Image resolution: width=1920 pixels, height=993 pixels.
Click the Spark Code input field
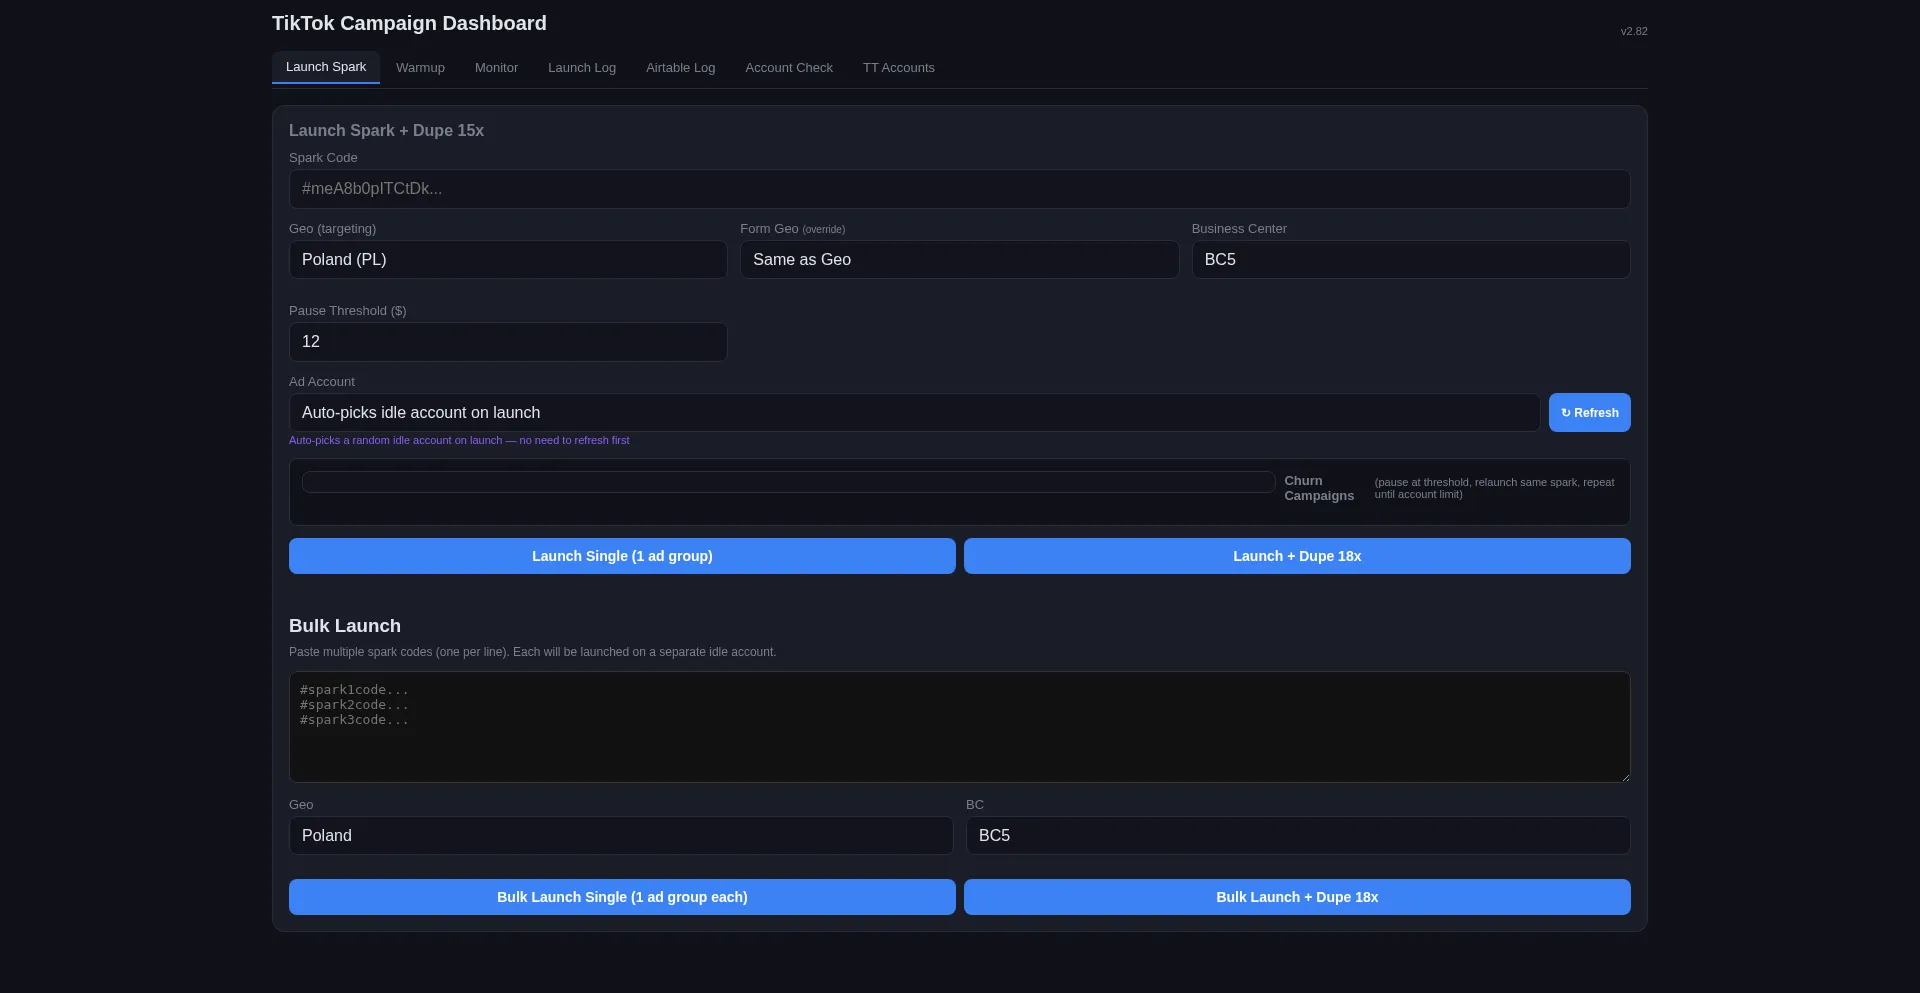pos(960,189)
